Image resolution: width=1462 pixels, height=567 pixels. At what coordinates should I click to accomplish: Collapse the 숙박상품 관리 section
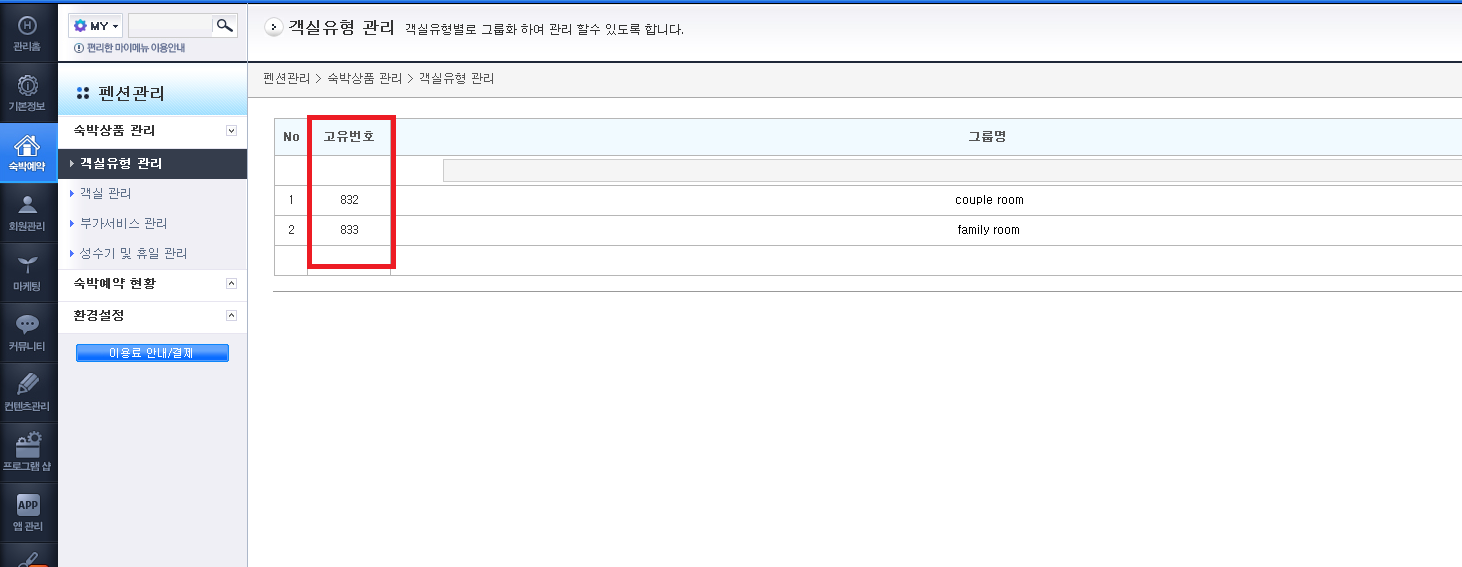click(x=231, y=131)
